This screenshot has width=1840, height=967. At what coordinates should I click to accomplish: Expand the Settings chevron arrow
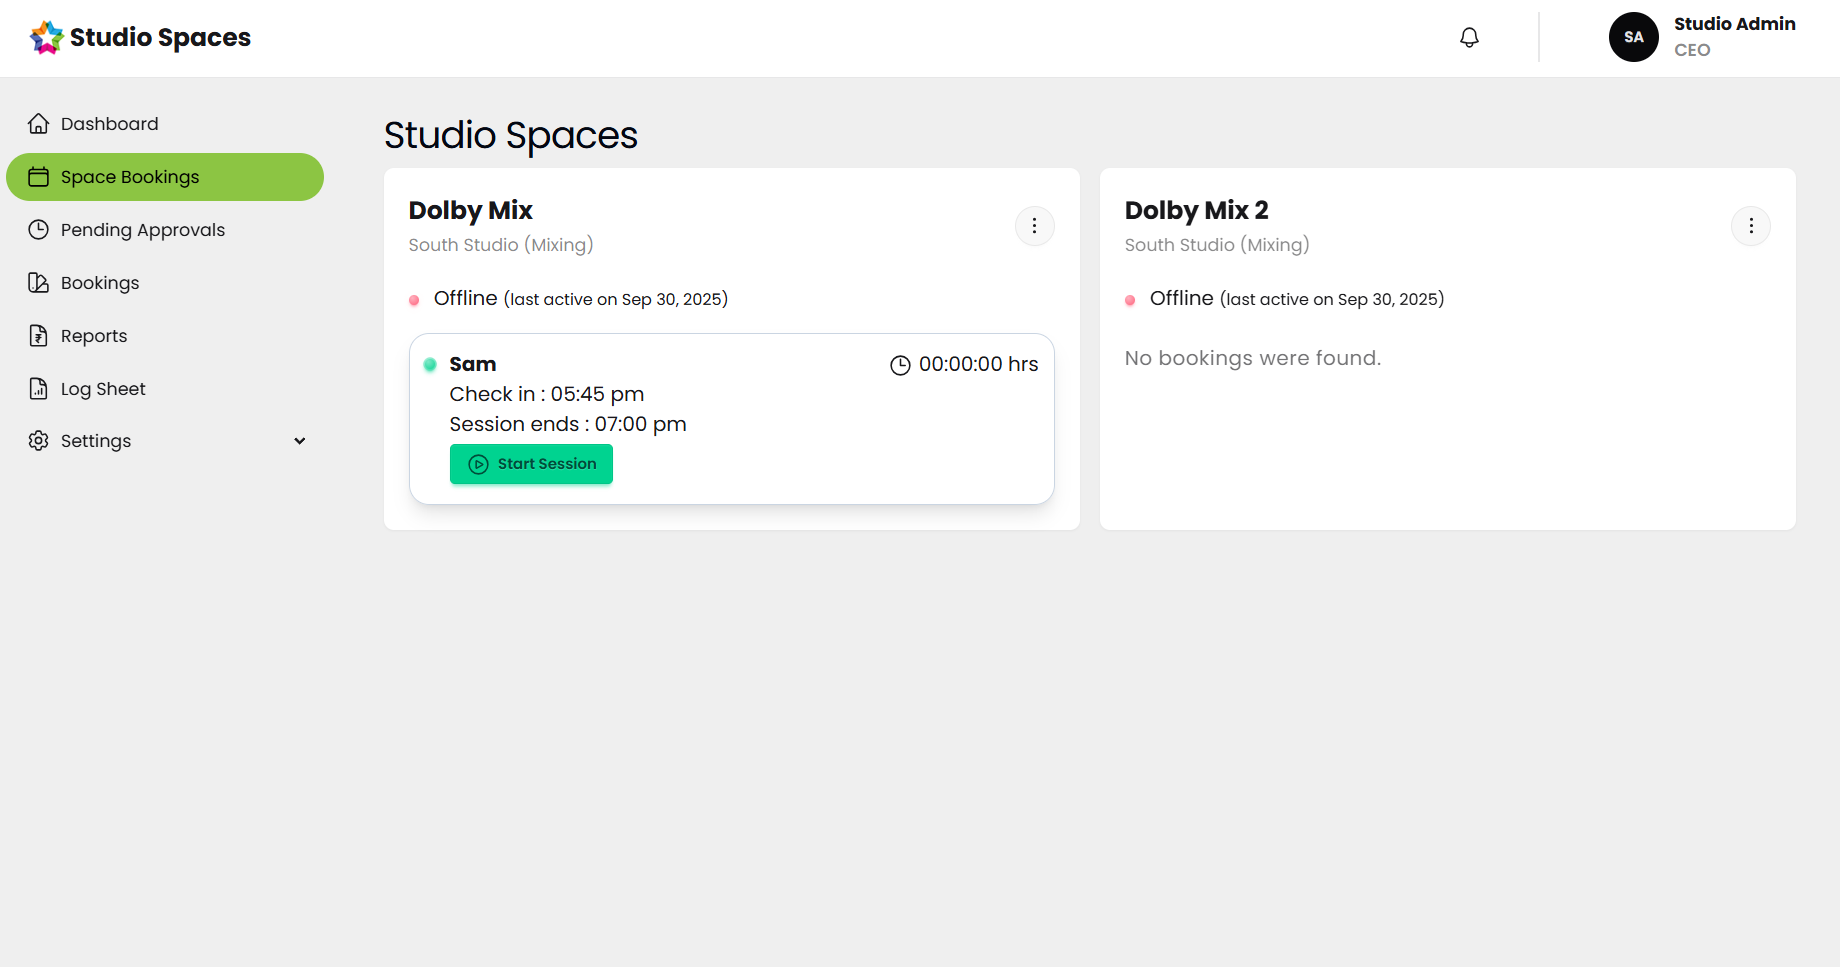tap(299, 441)
